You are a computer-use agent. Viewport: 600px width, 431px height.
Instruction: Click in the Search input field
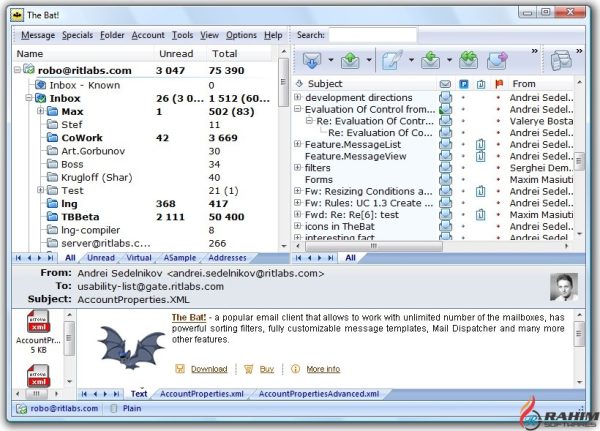pyautogui.click(x=372, y=35)
